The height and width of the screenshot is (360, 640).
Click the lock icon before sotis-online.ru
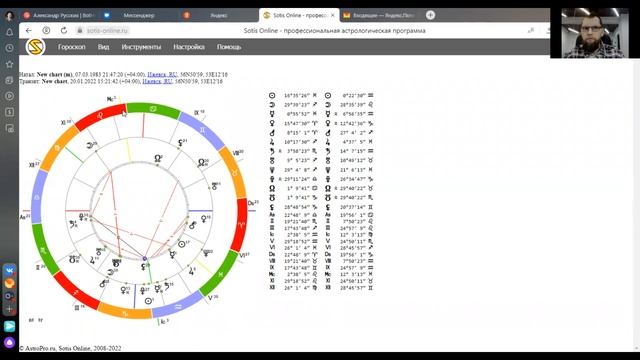(x=80, y=31)
